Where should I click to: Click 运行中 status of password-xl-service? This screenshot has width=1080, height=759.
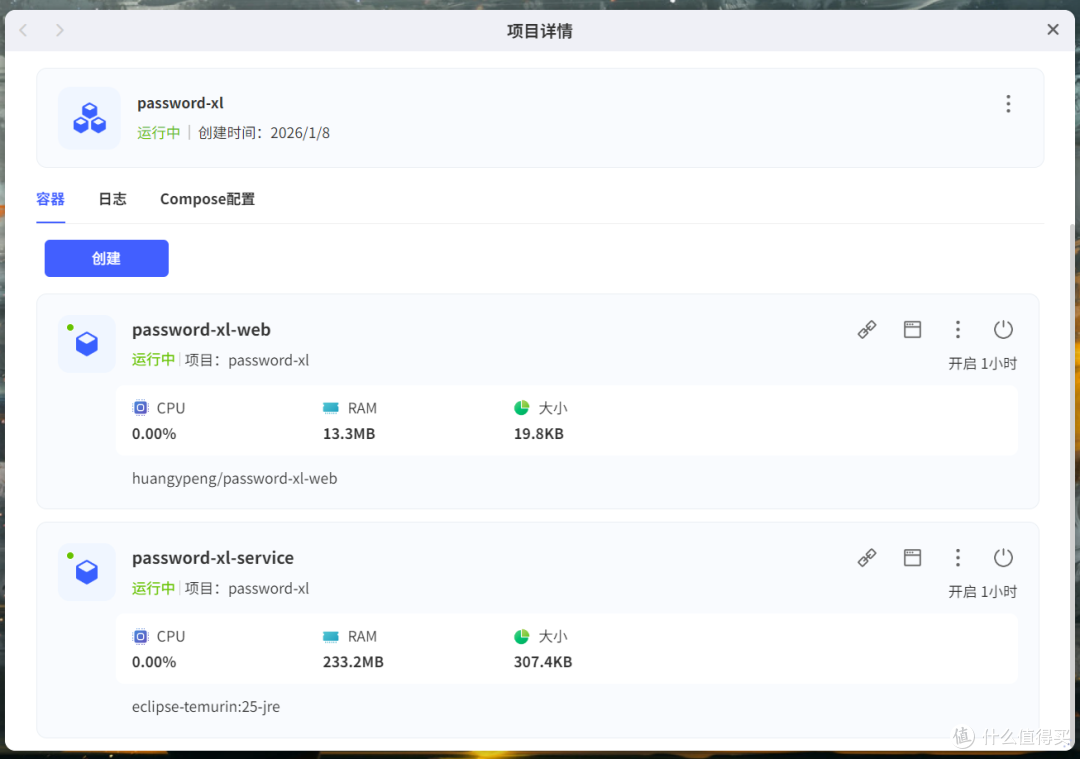click(154, 588)
